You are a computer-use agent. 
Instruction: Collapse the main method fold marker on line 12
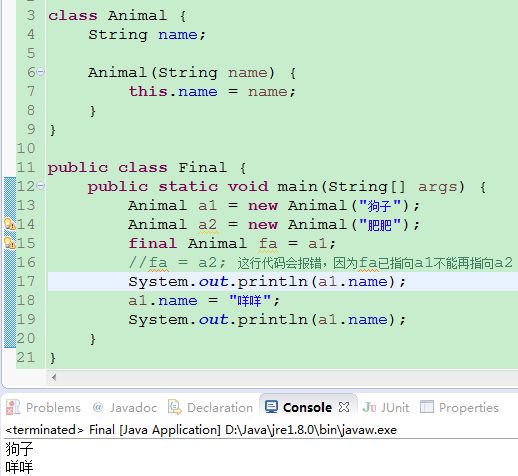pyautogui.click(x=41, y=186)
